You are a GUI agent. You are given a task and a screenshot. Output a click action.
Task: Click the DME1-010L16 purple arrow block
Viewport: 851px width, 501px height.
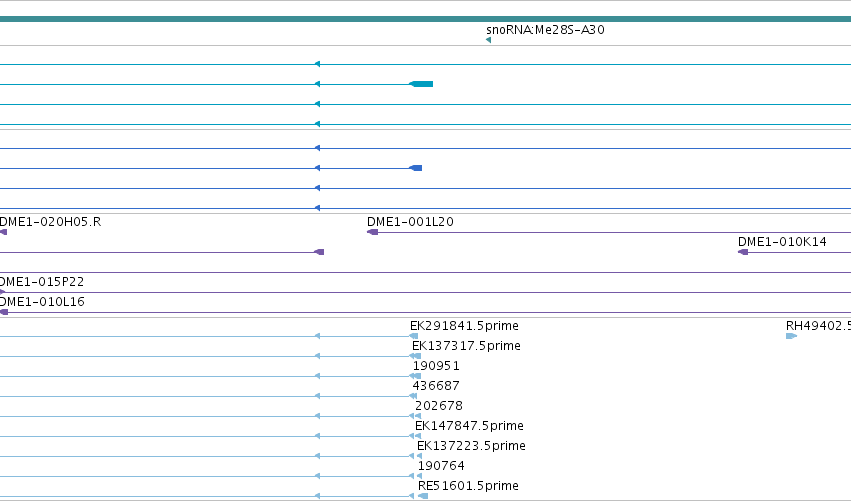(x=4, y=312)
